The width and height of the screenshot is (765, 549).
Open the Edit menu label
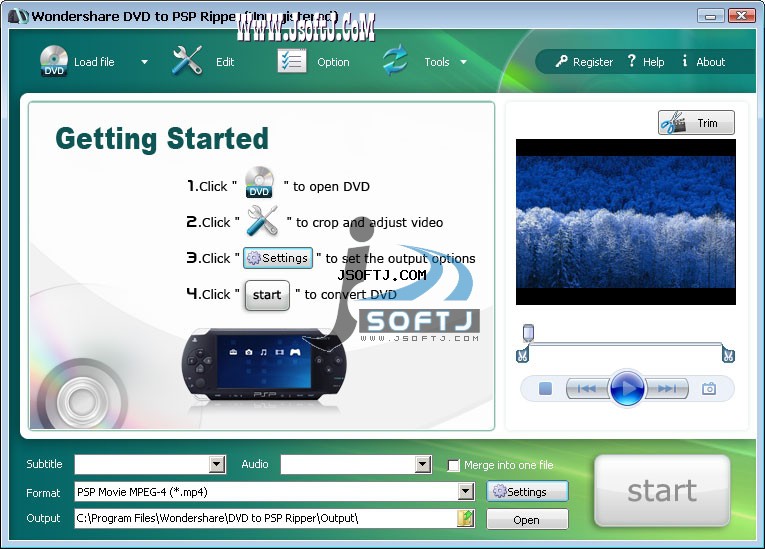click(225, 62)
